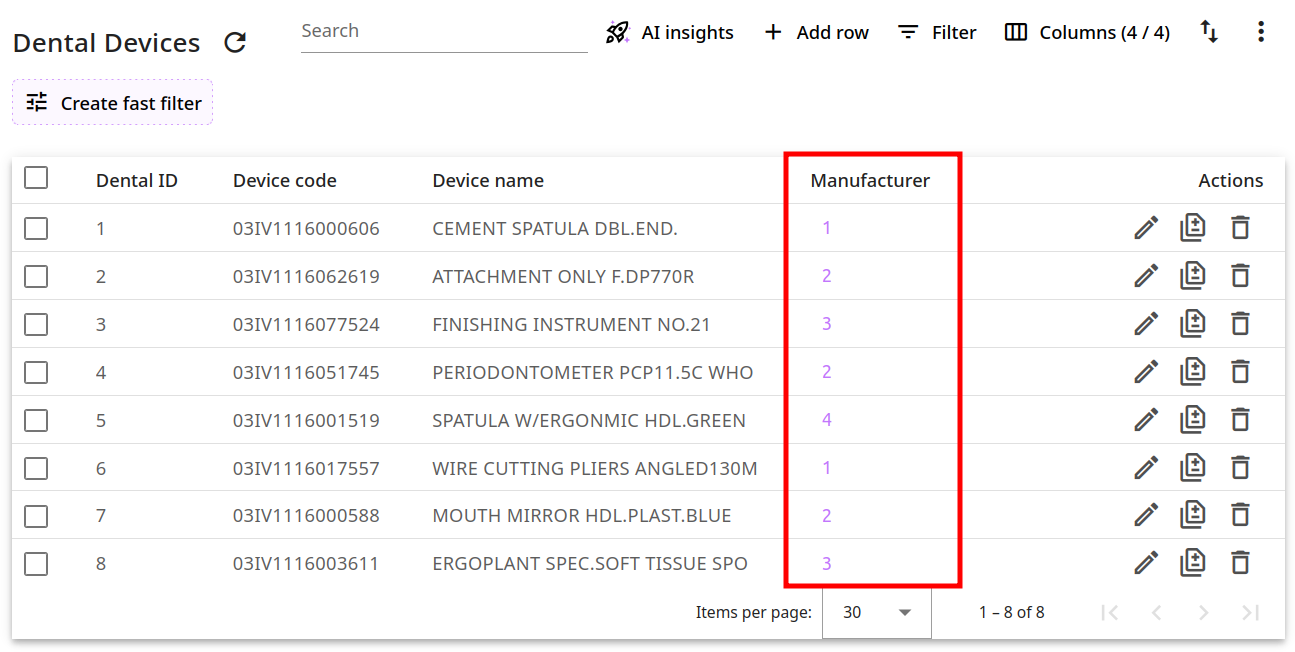This screenshot has width=1295, height=652.
Task: Delete the FINISHING INSTRUMENT NO.21 row
Action: point(1240,324)
